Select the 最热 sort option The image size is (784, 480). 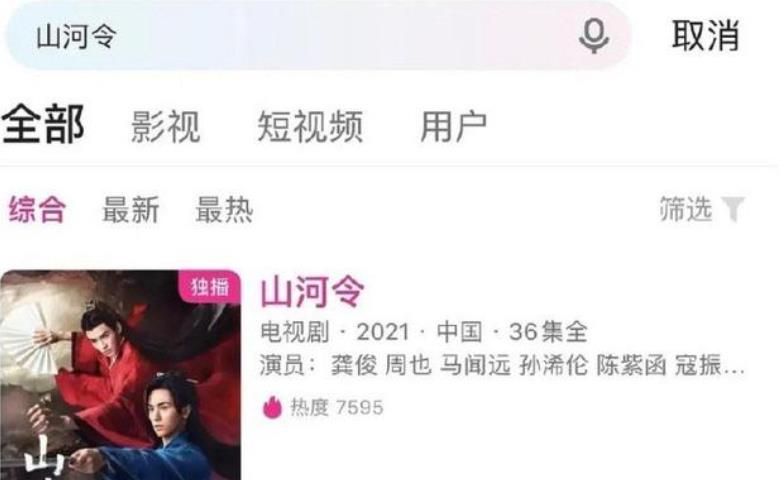click(x=224, y=210)
